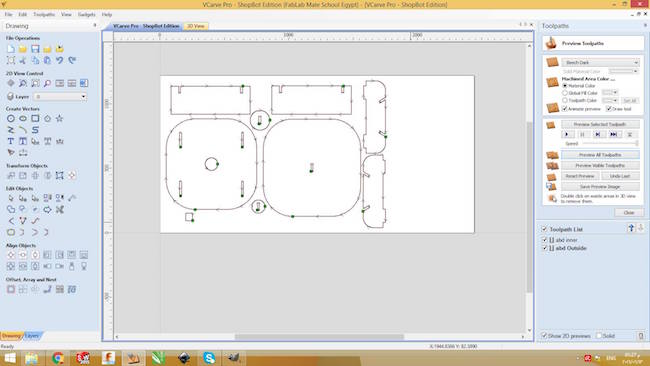Viewport: 650px width, 366px height.
Task: Click the Reset Preview button
Action: click(580, 176)
